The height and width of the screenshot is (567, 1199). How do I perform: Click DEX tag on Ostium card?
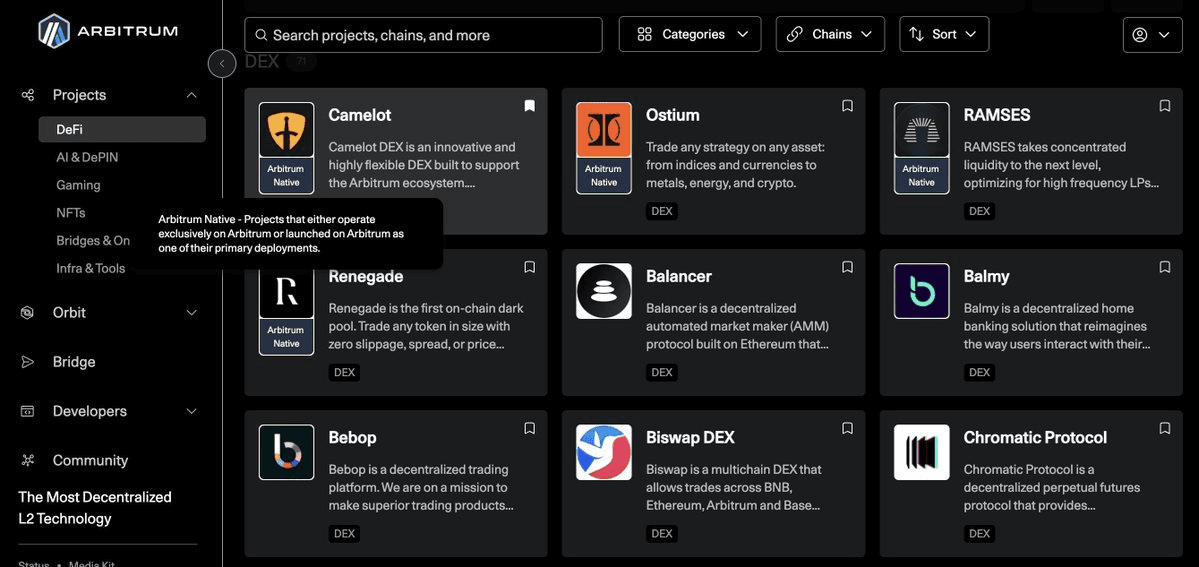661,211
